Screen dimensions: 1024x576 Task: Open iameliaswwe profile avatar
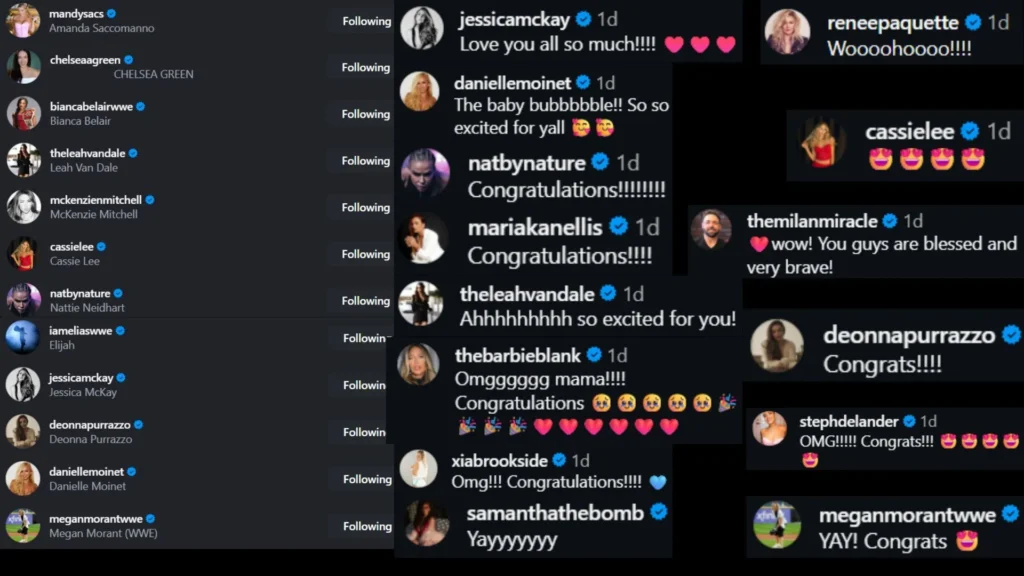pyautogui.click(x=23, y=338)
